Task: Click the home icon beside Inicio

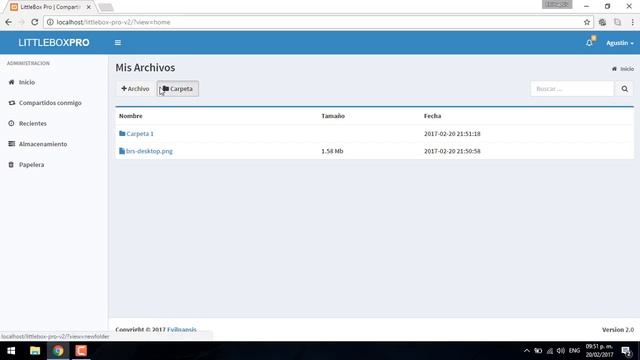Action: point(11,82)
